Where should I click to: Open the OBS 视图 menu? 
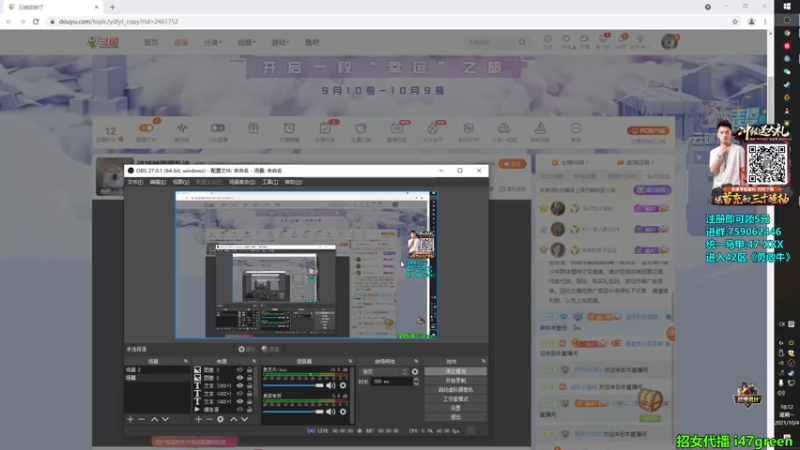click(181, 182)
